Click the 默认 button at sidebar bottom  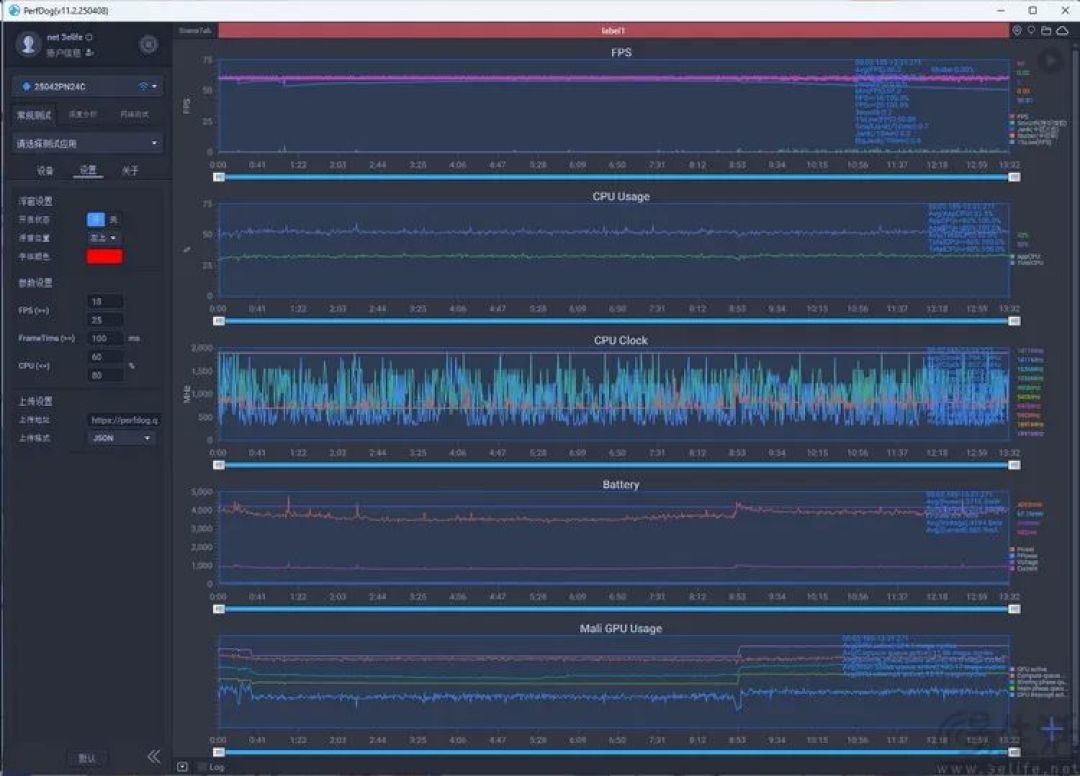87,758
